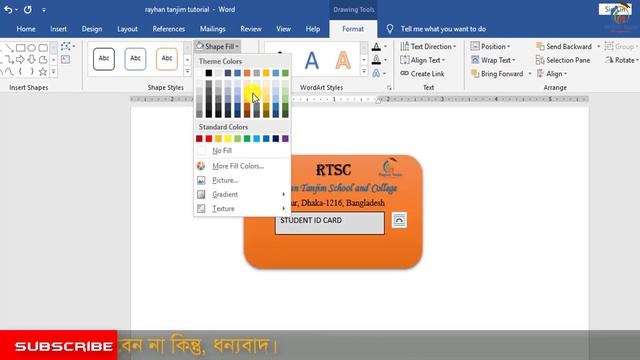Click the Redo icon in the title bar
The image size is (640, 360).
(28, 9)
